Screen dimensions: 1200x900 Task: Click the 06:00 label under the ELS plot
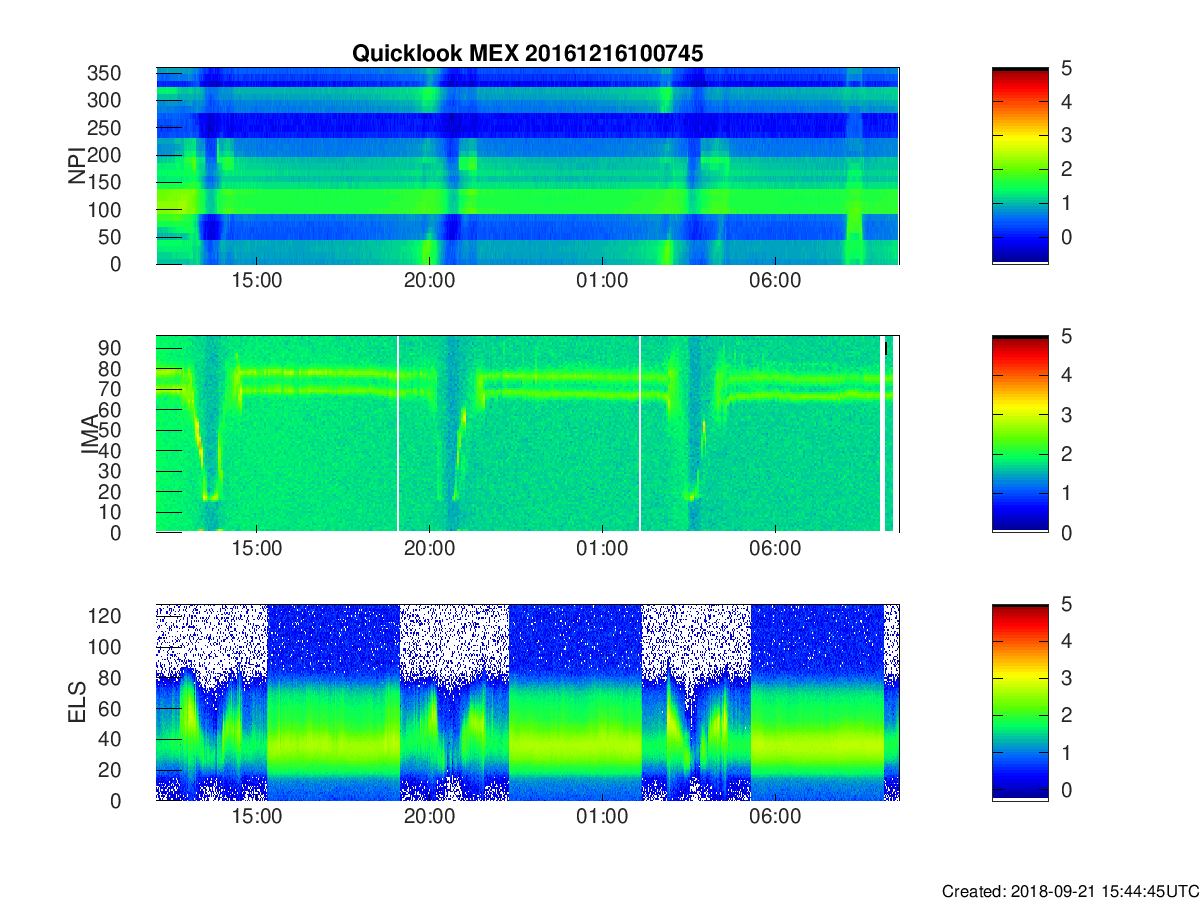(x=775, y=817)
